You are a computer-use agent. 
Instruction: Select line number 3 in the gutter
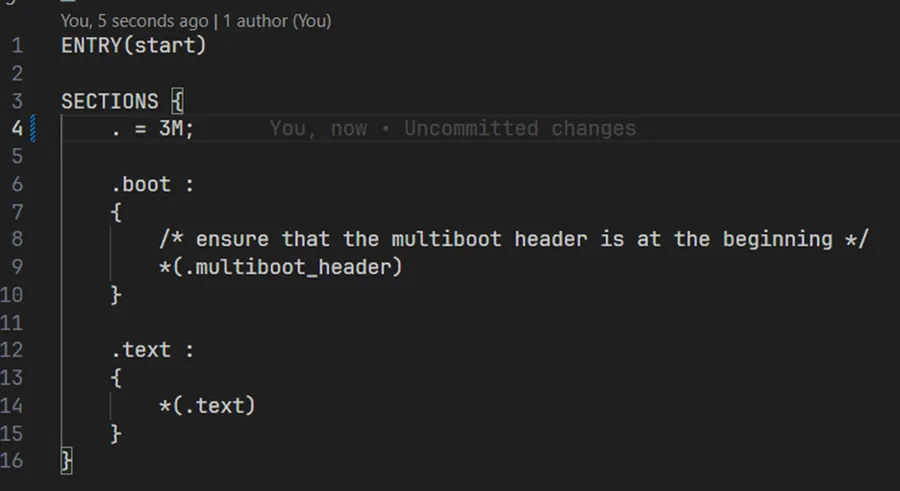point(17,101)
